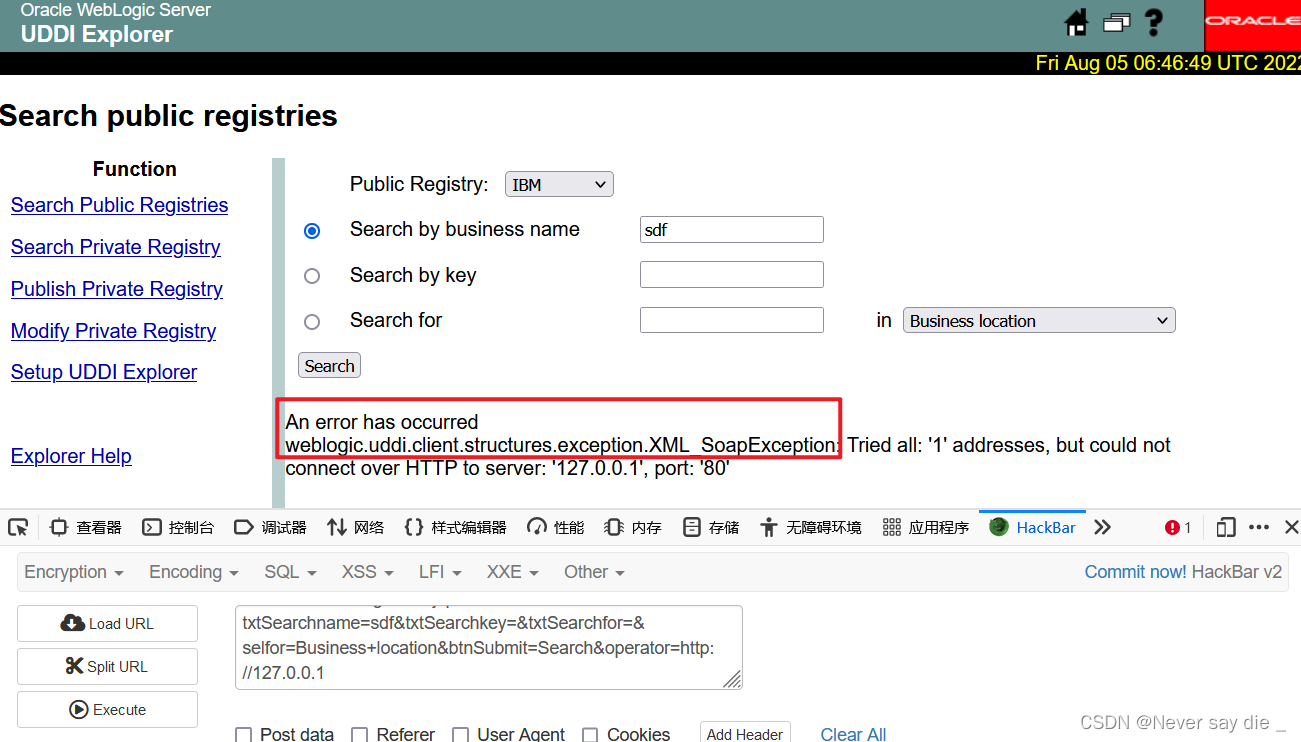Enable the Cookies checkbox
The height and width of the screenshot is (742, 1301).
click(x=590, y=735)
